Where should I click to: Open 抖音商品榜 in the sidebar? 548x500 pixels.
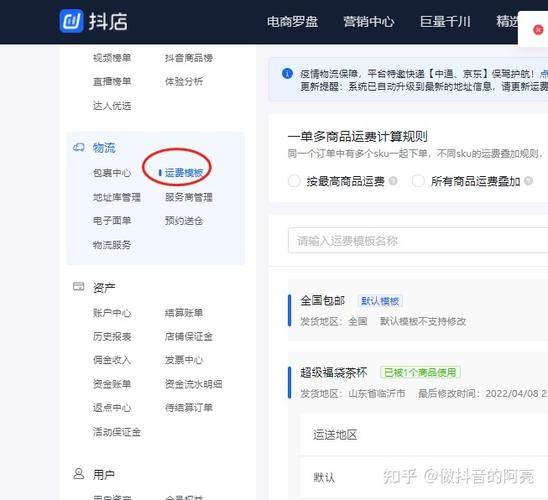pos(189,58)
